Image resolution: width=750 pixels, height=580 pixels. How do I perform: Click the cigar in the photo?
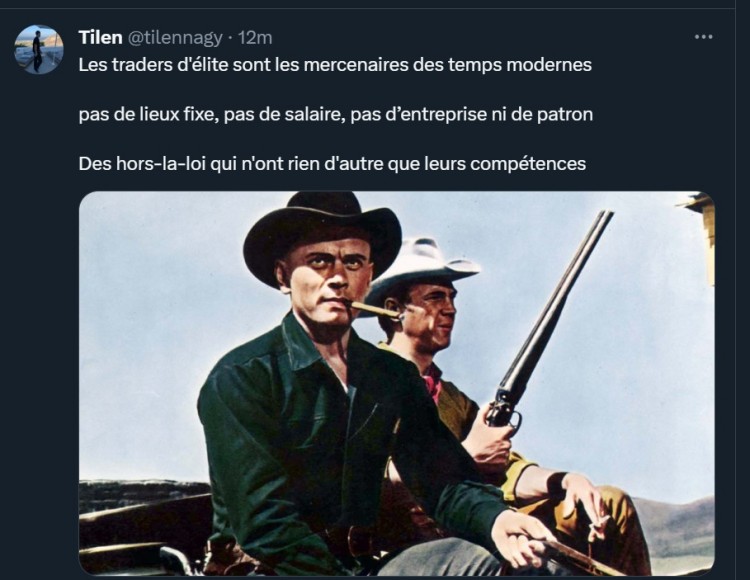click(x=376, y=310)
